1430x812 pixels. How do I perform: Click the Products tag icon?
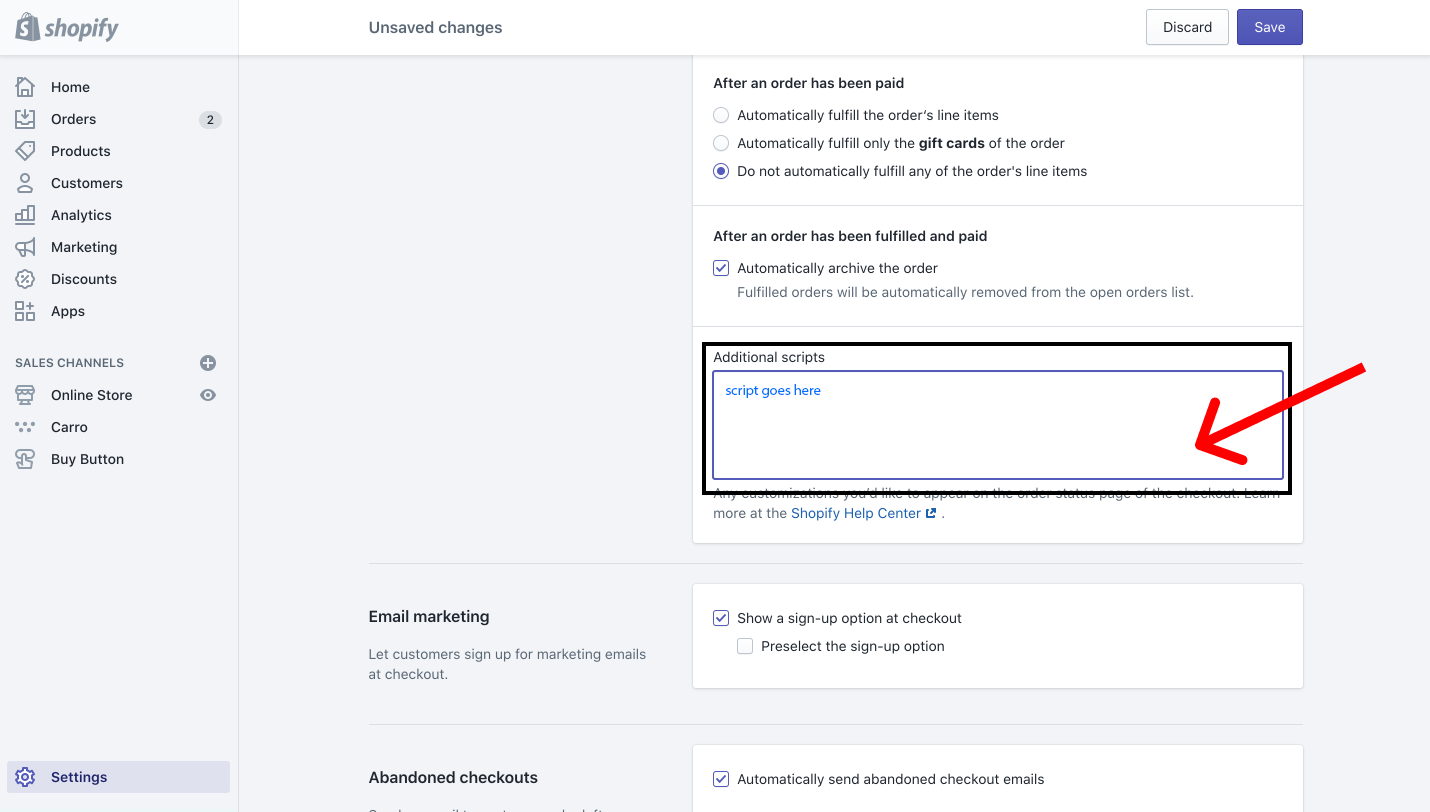(x=25, y=151)
